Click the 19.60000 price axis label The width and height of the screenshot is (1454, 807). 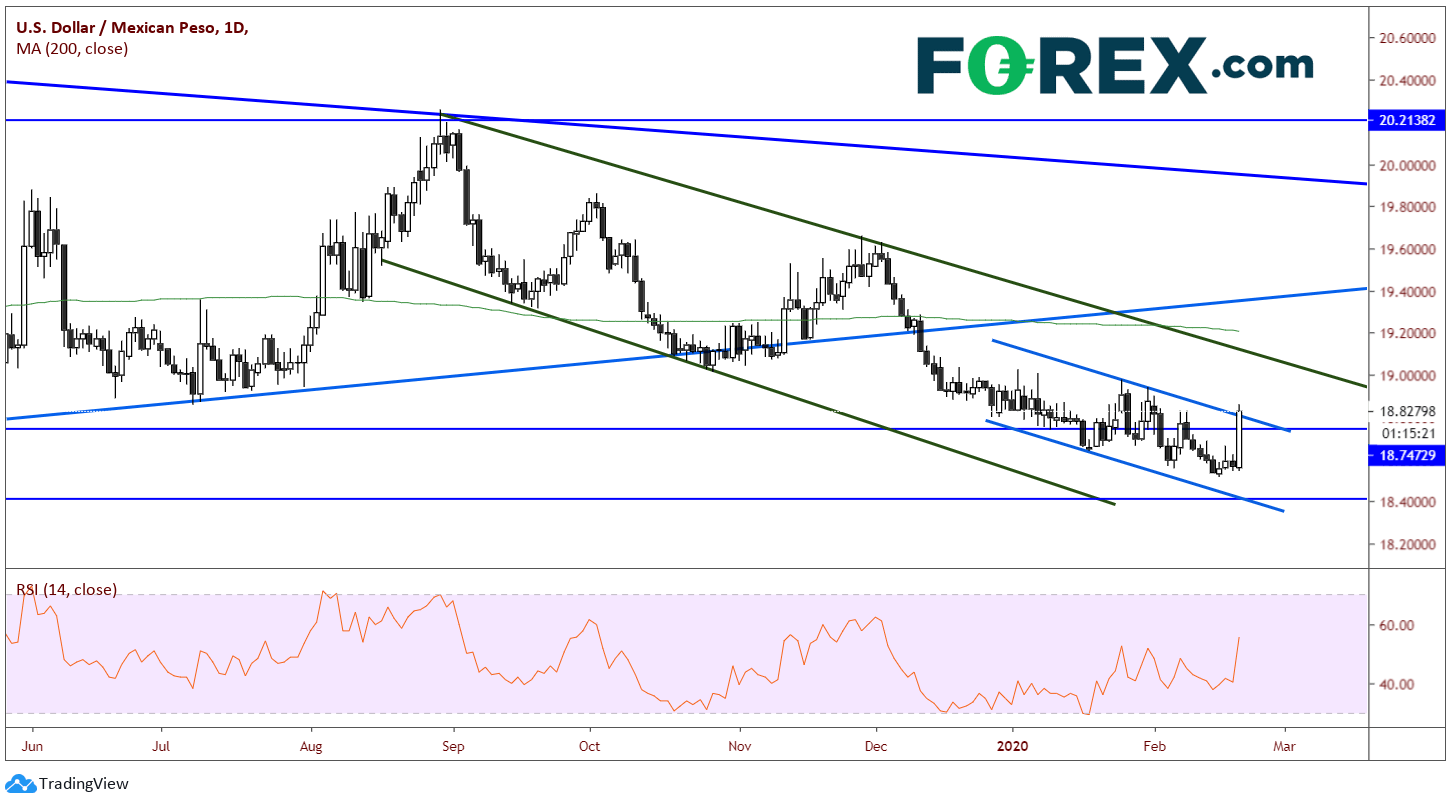pos(1408,249)
